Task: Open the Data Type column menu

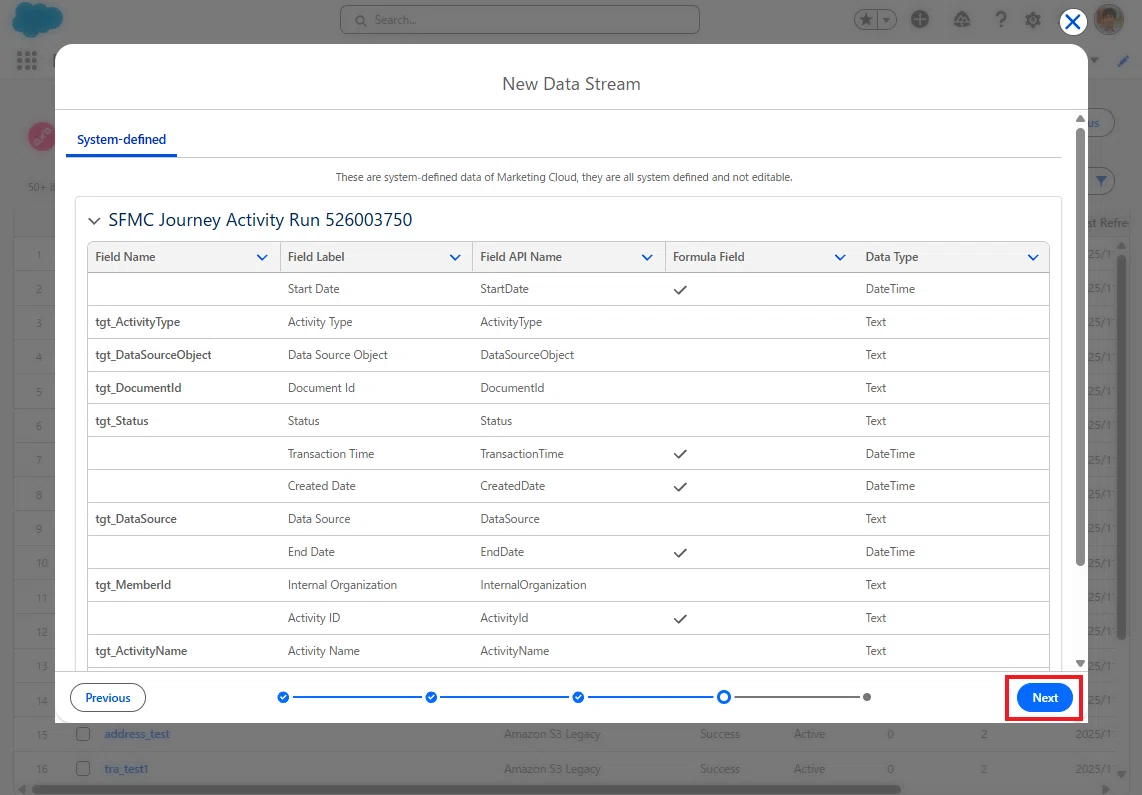Action: point(1033,257)
